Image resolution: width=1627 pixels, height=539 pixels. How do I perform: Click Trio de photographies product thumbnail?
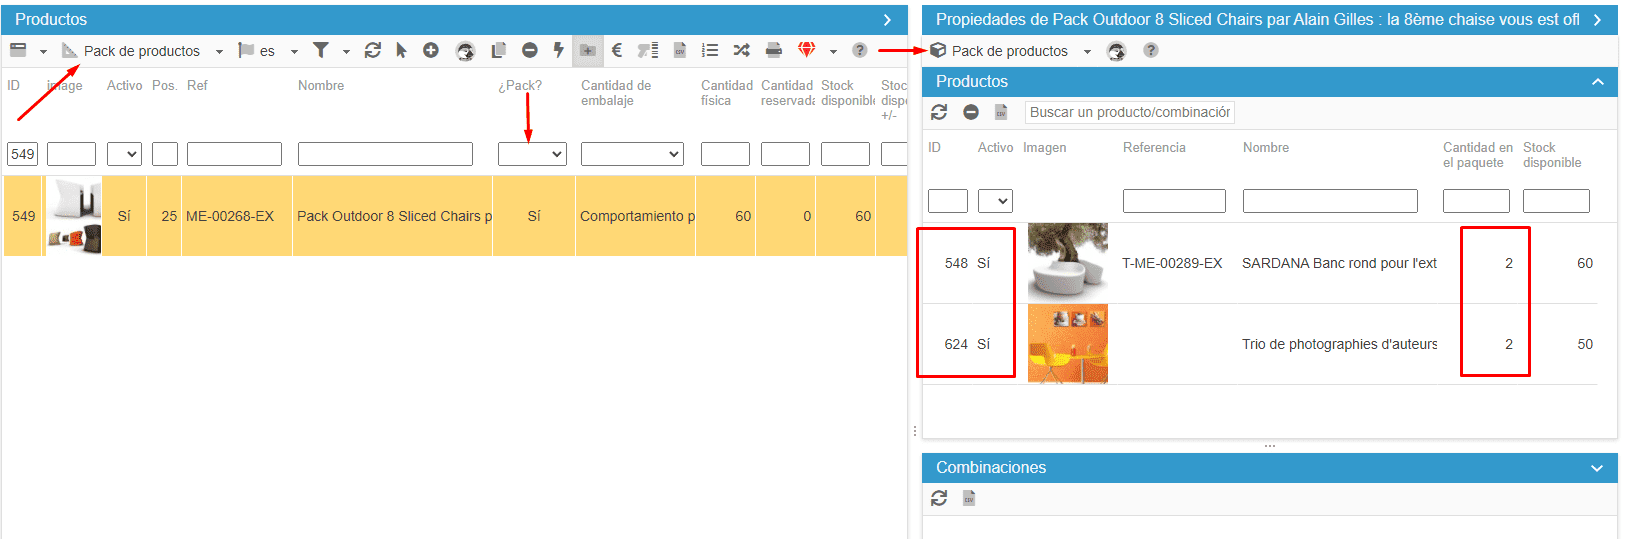click(1067, 344)
